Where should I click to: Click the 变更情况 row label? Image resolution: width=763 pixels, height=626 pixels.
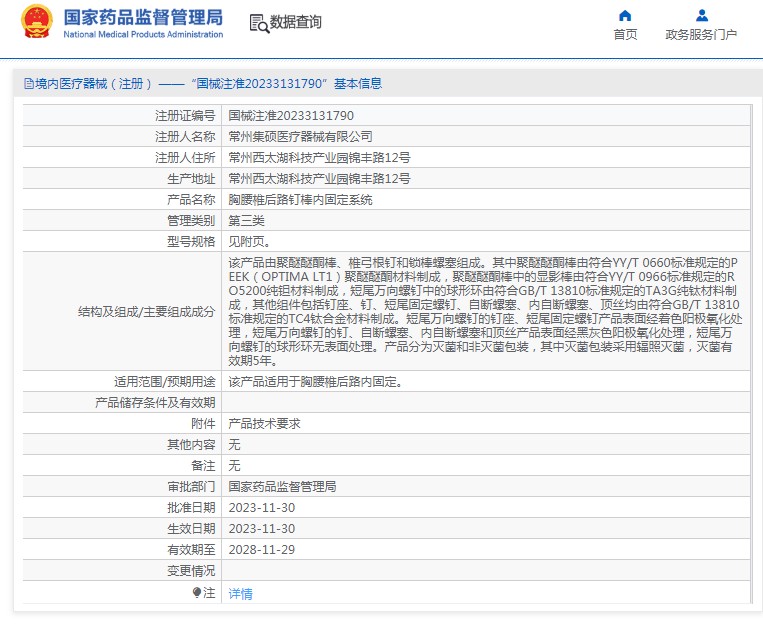tap(191, 571)
